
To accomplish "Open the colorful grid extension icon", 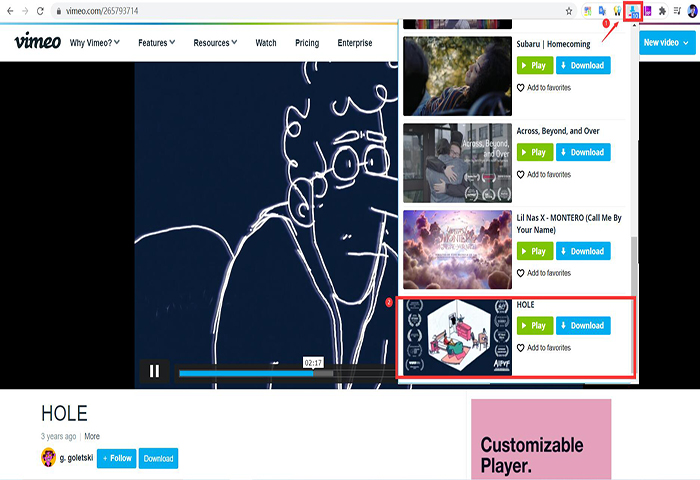I will tap(588, 11).
